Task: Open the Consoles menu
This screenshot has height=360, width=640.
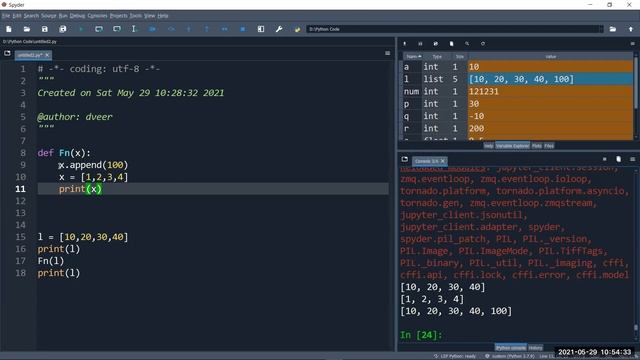Action: (98, 16)
